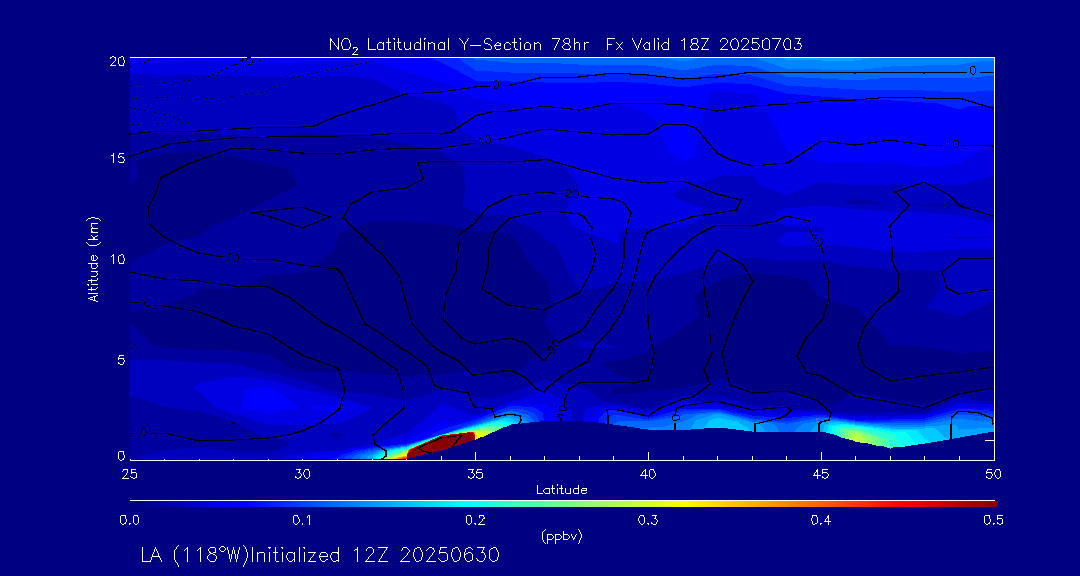Click the "Fx Valid 18Z 20250703" text in title
1080x576 pixels.
[704, 45]
